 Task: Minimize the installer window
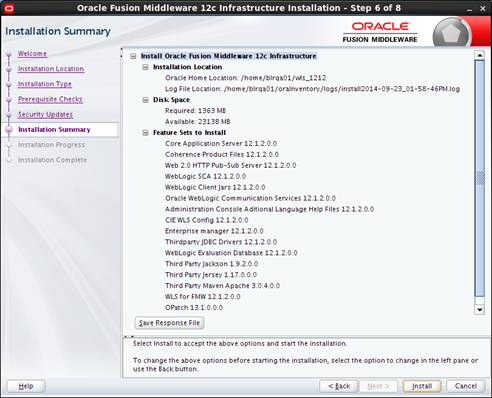click(x=470, y=9)
